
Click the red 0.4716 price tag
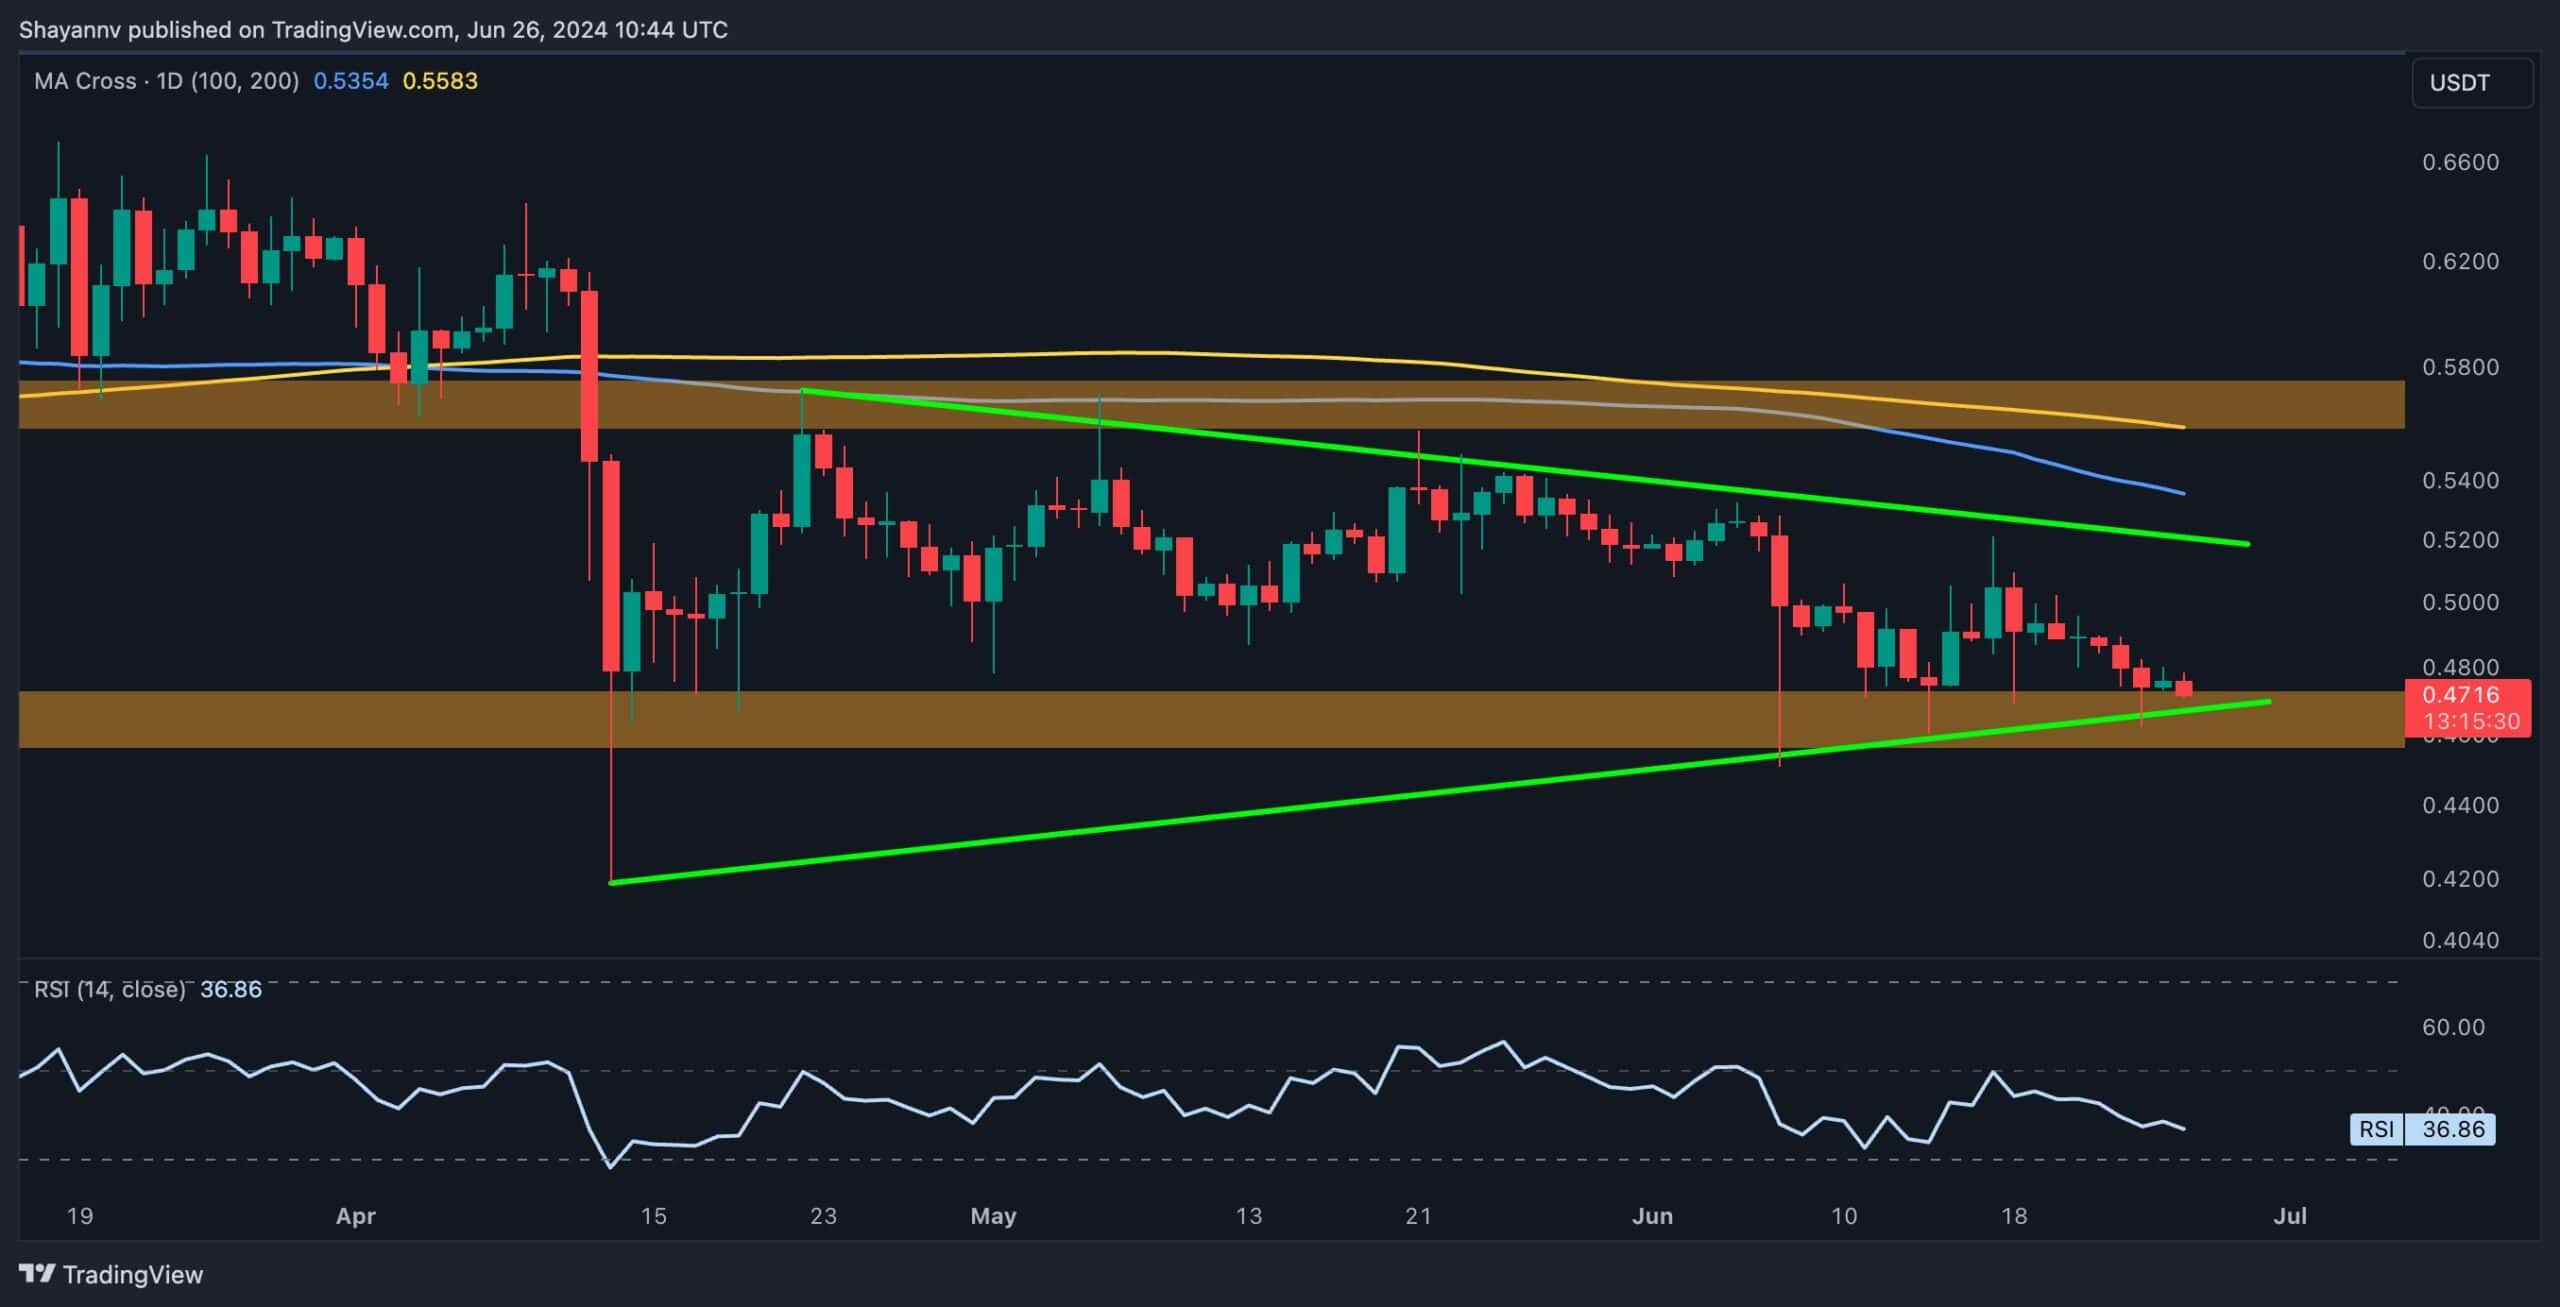tap(2464, 694)
